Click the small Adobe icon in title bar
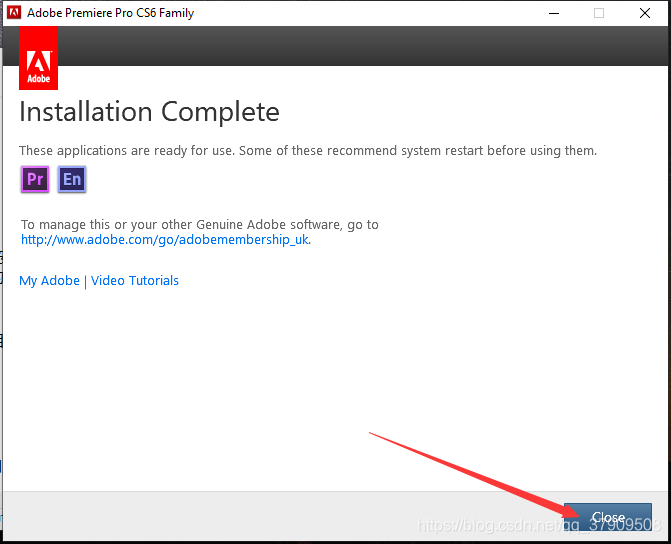Image resolution: width=671 pixels, height=544 pixels. click(14, 12)
